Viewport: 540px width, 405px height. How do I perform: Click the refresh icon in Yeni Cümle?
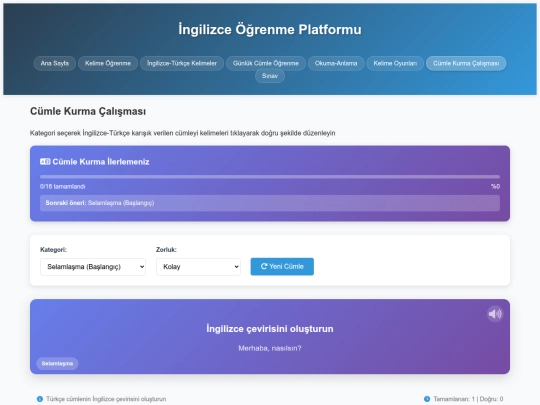[x=264, y=266]
